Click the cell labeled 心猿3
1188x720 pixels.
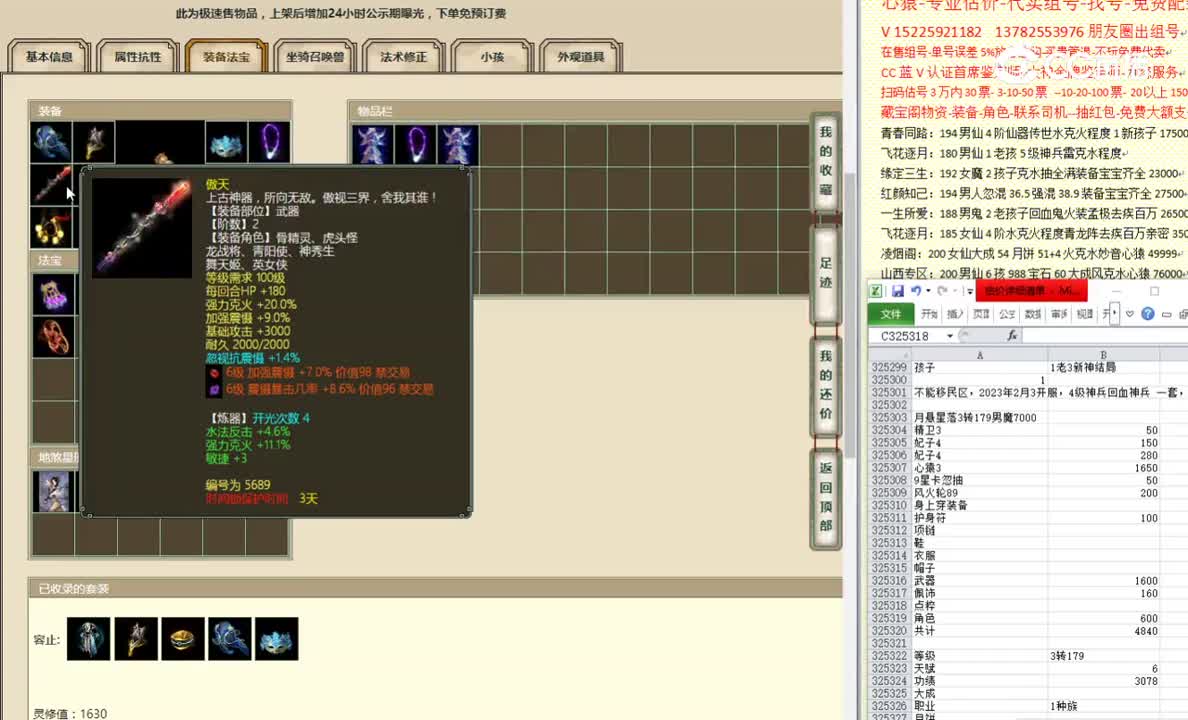(x=980, y=468)
